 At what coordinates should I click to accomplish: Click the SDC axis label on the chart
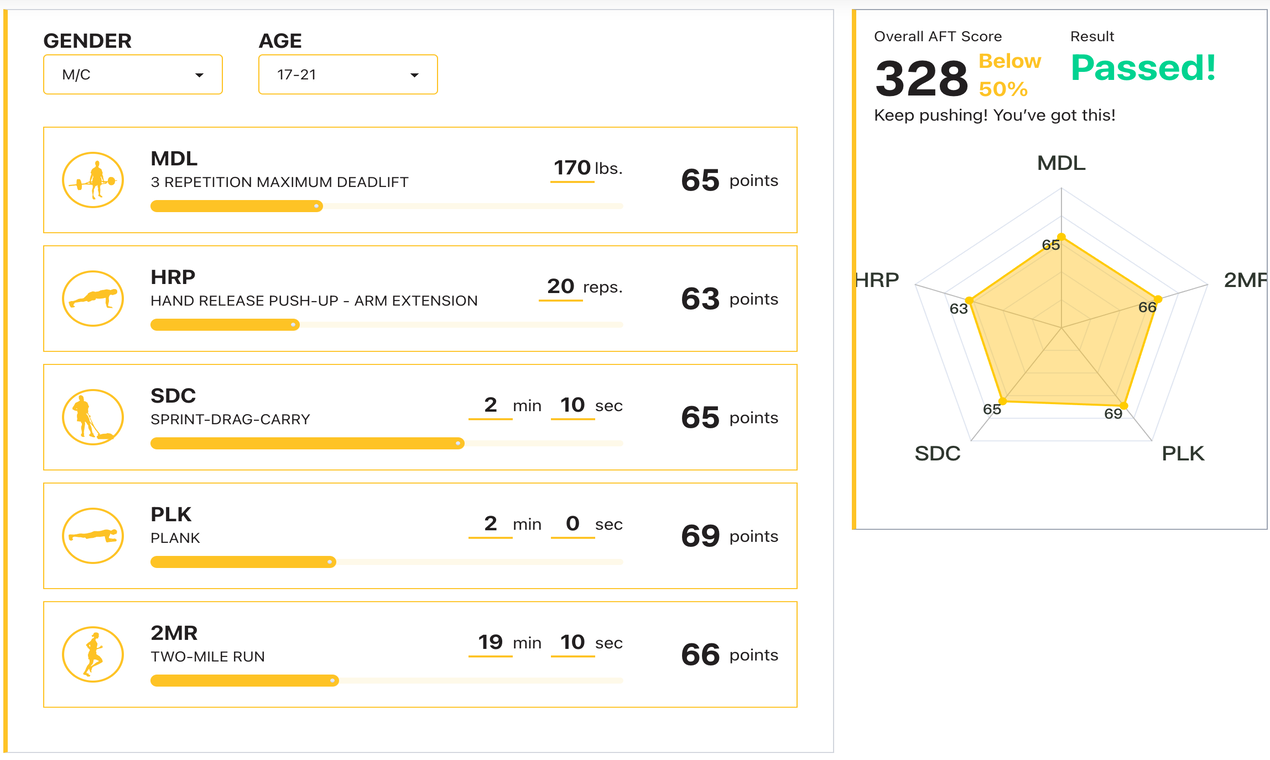coord(938,452)
